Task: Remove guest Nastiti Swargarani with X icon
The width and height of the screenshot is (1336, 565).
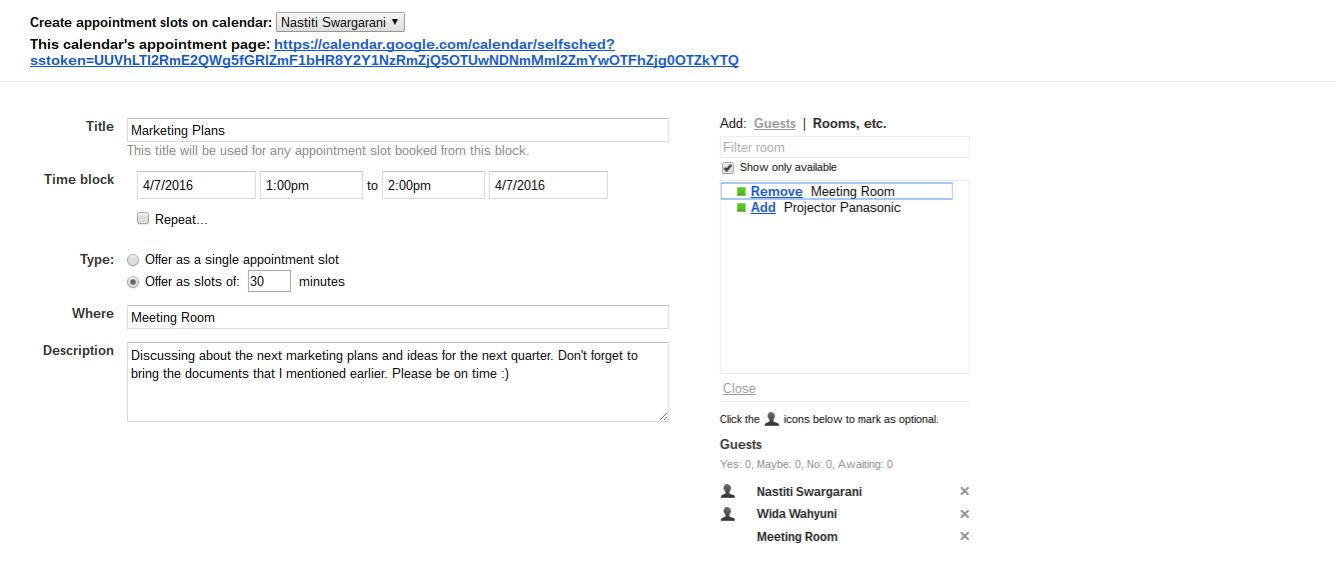Action: pyautogui.click(x=964, y=492)
